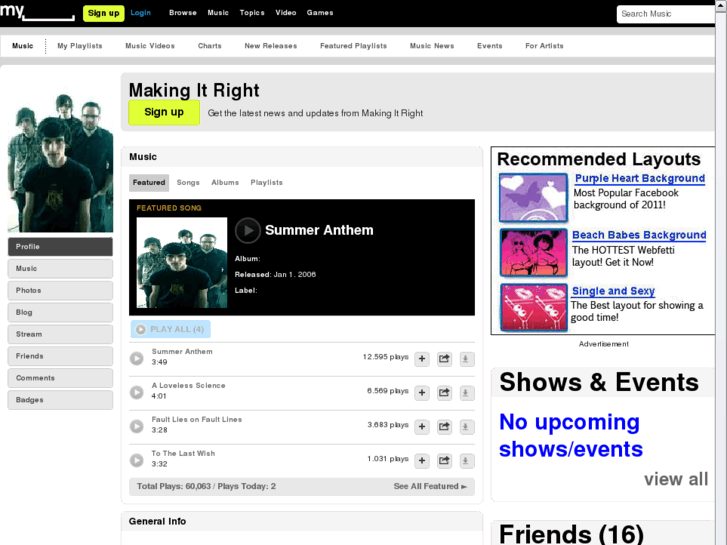Open Badges in the sidebar
Viewport: 727px width, 545px height.
[x=60, y=400]
